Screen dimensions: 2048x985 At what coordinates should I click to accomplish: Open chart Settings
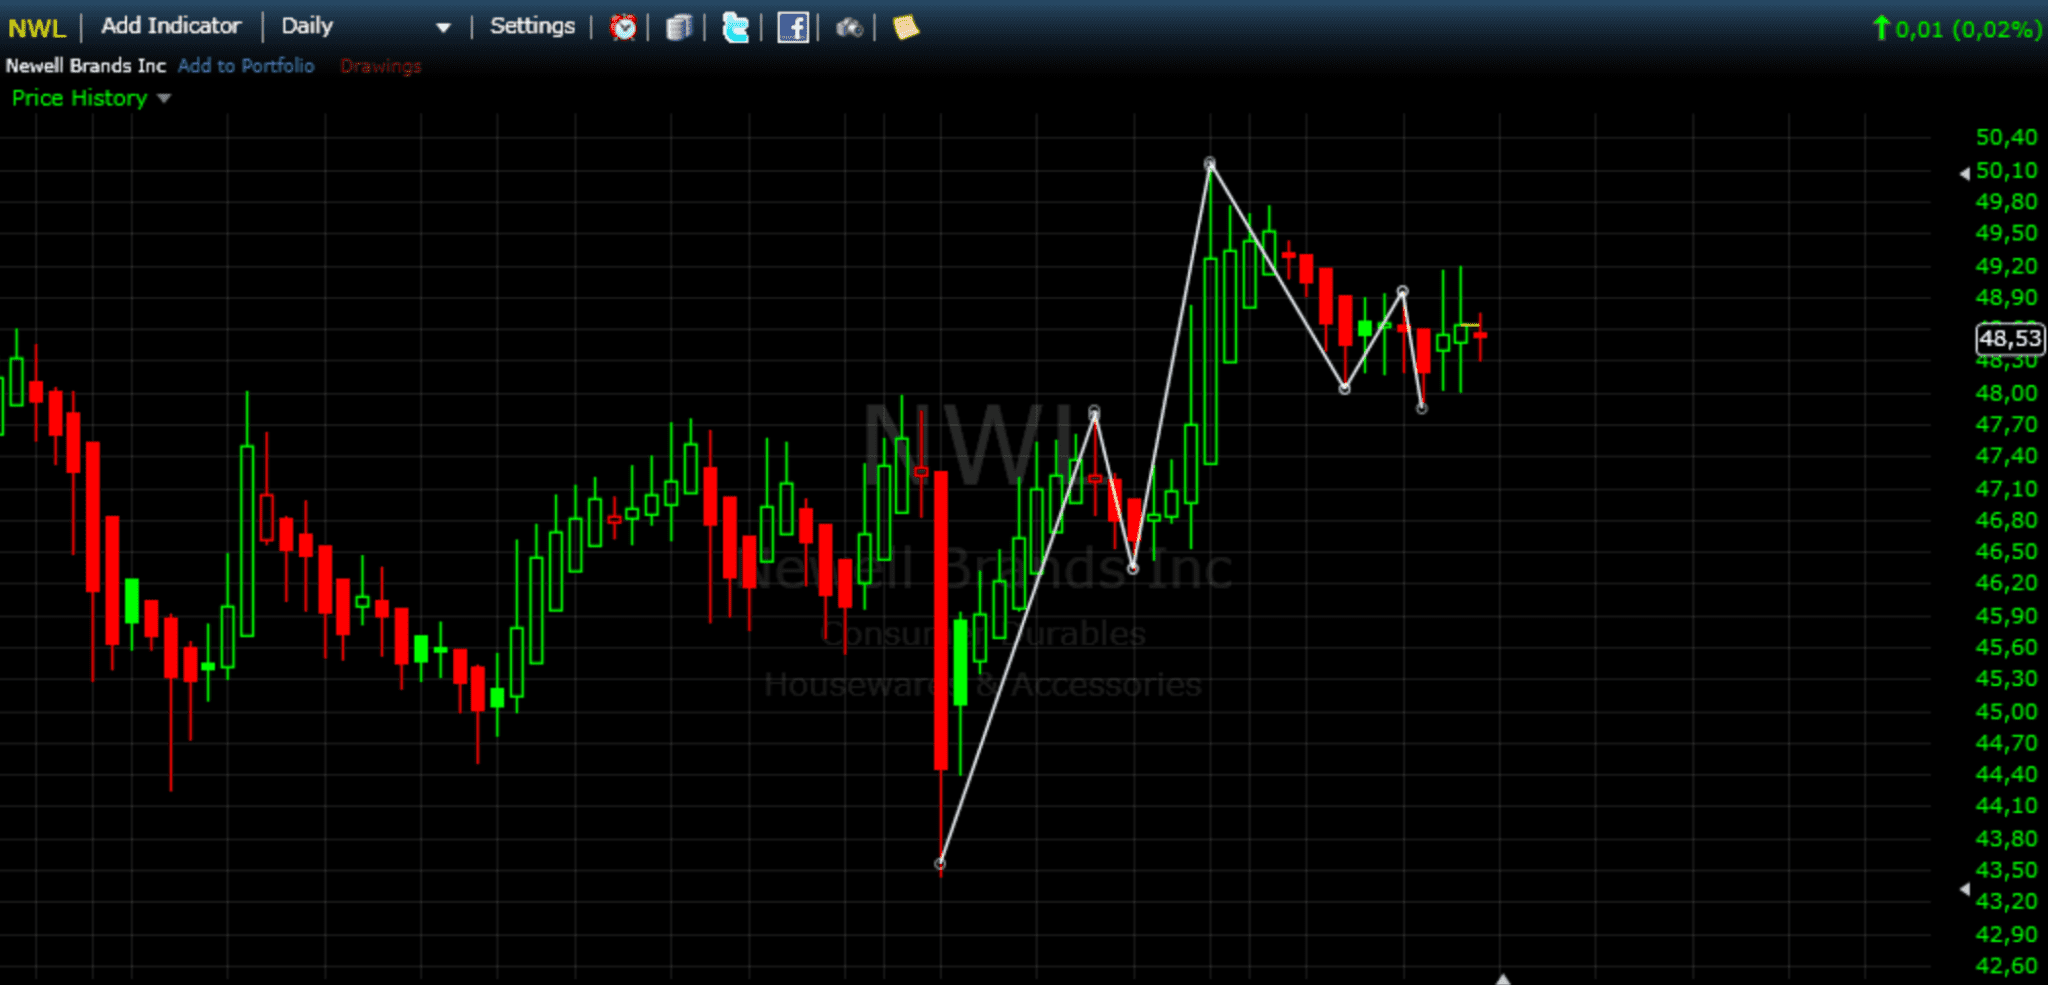[532, 26]
